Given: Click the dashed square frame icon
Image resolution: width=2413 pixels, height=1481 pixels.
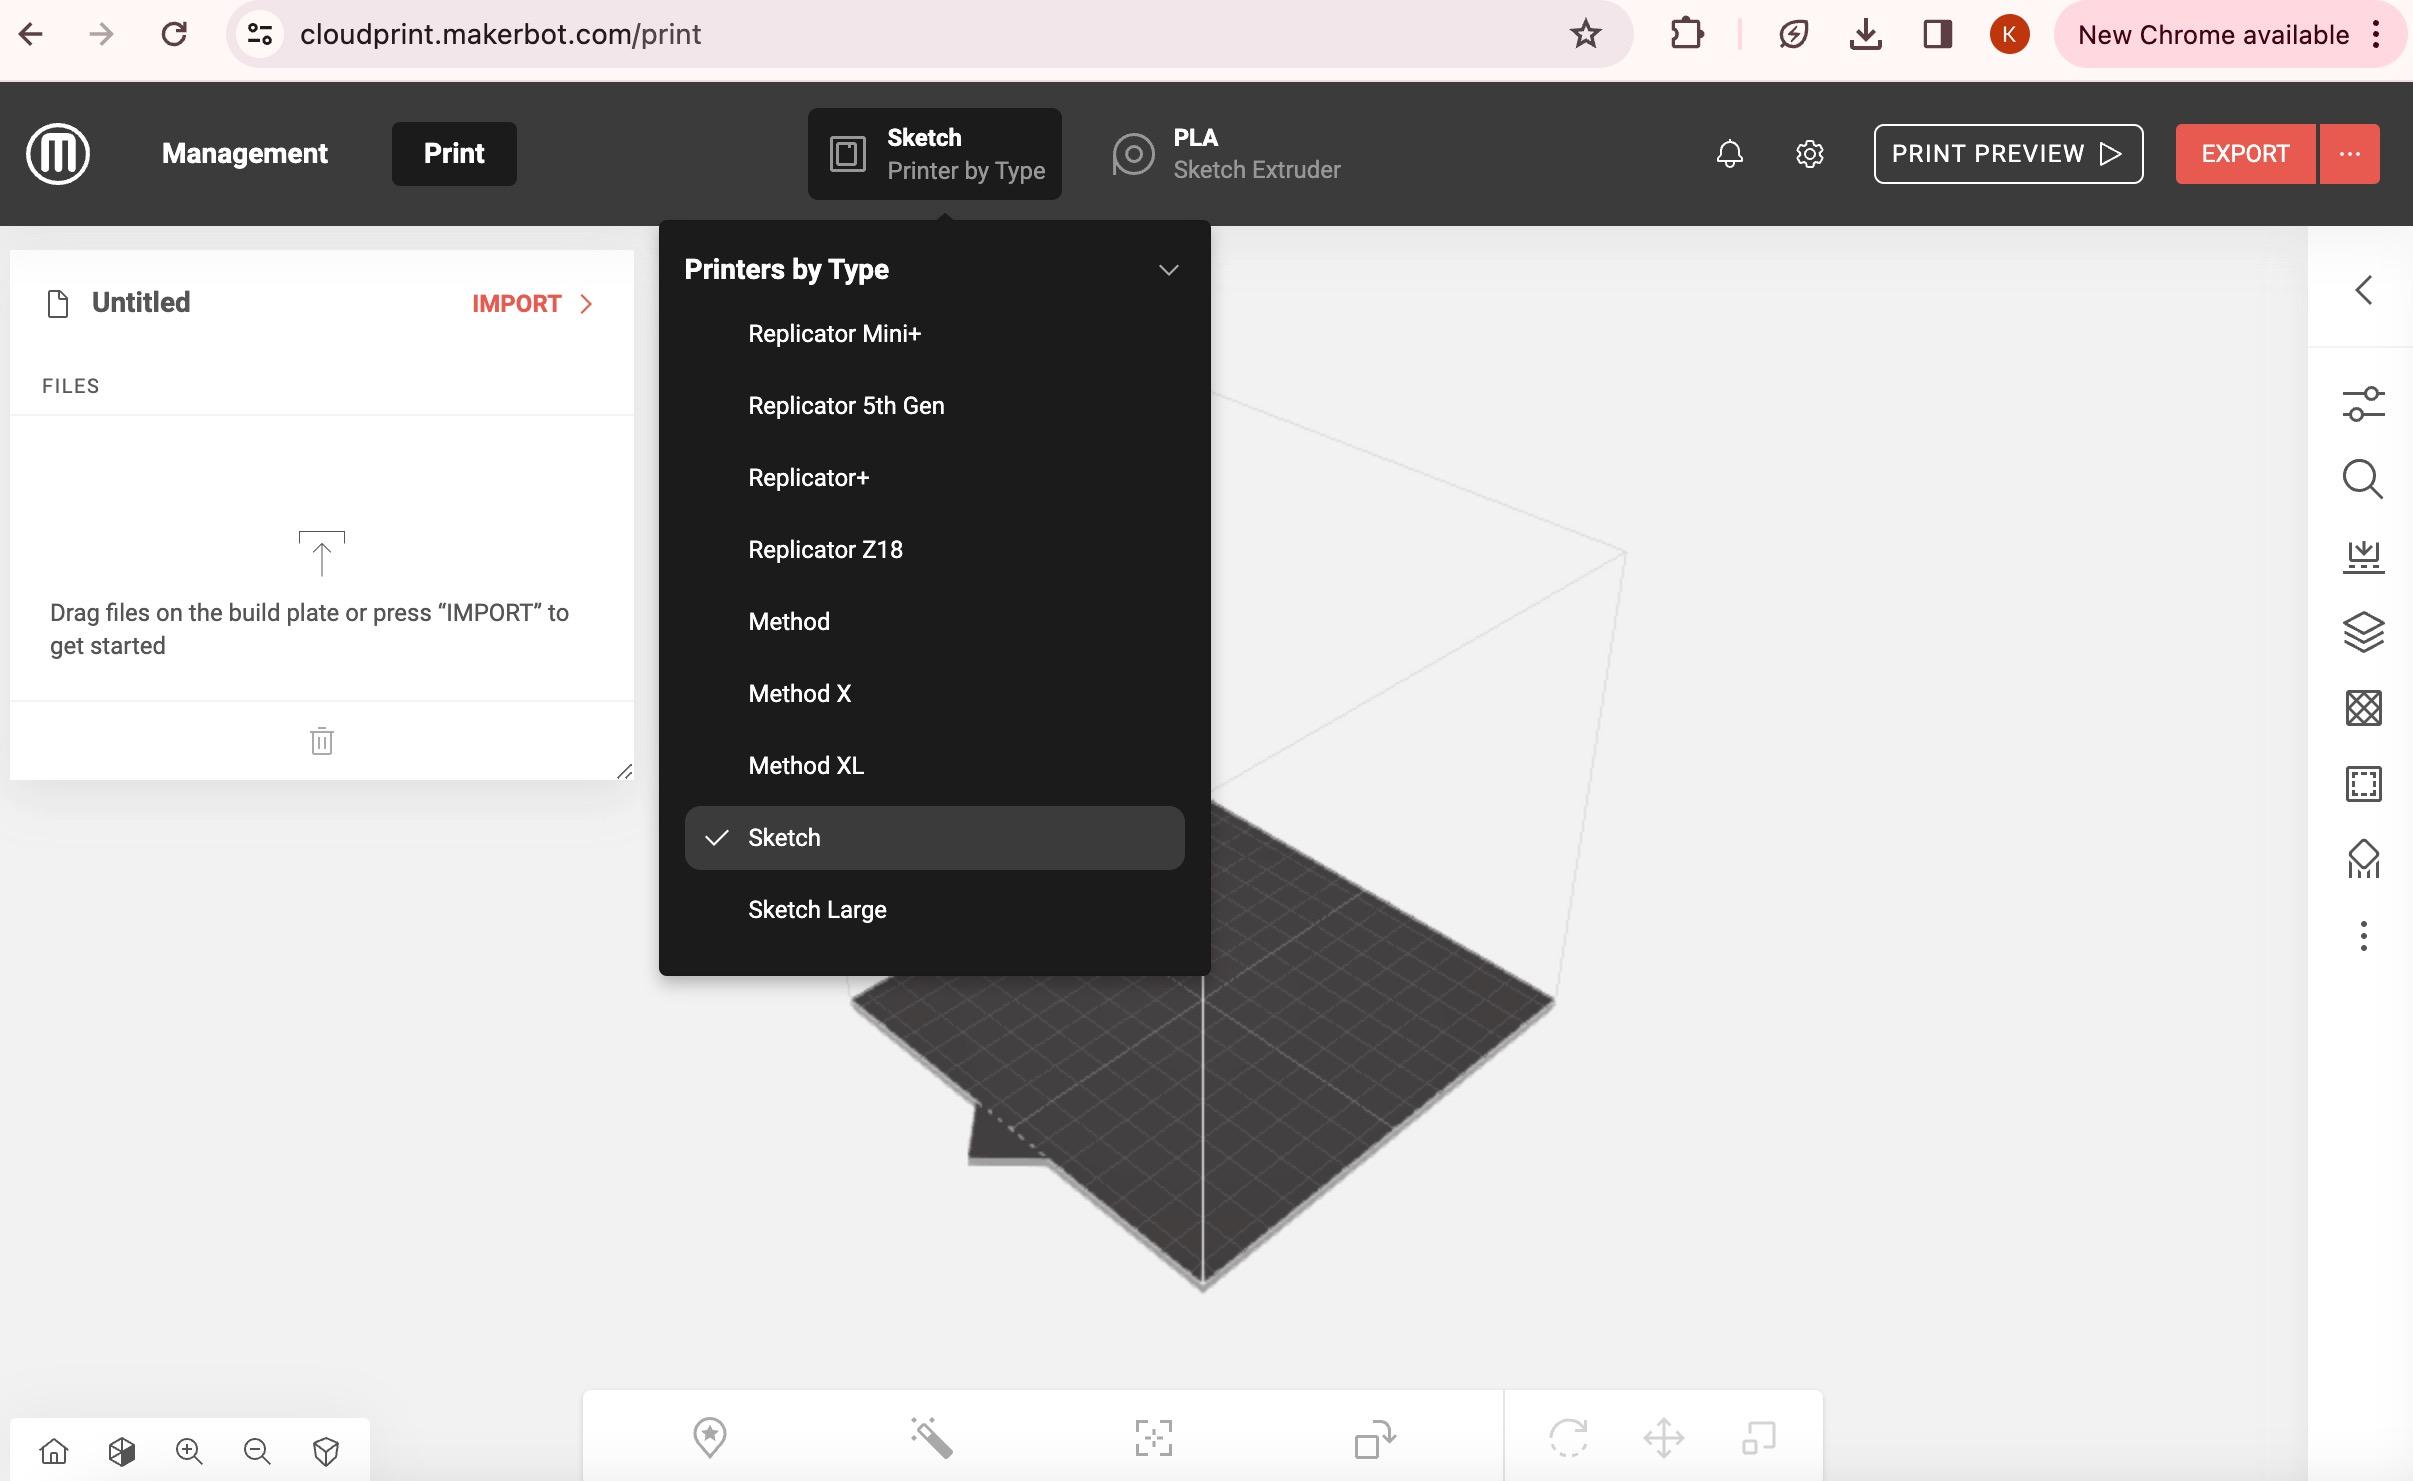Looking at the screenshot, I should click(x=2364, y=784).
